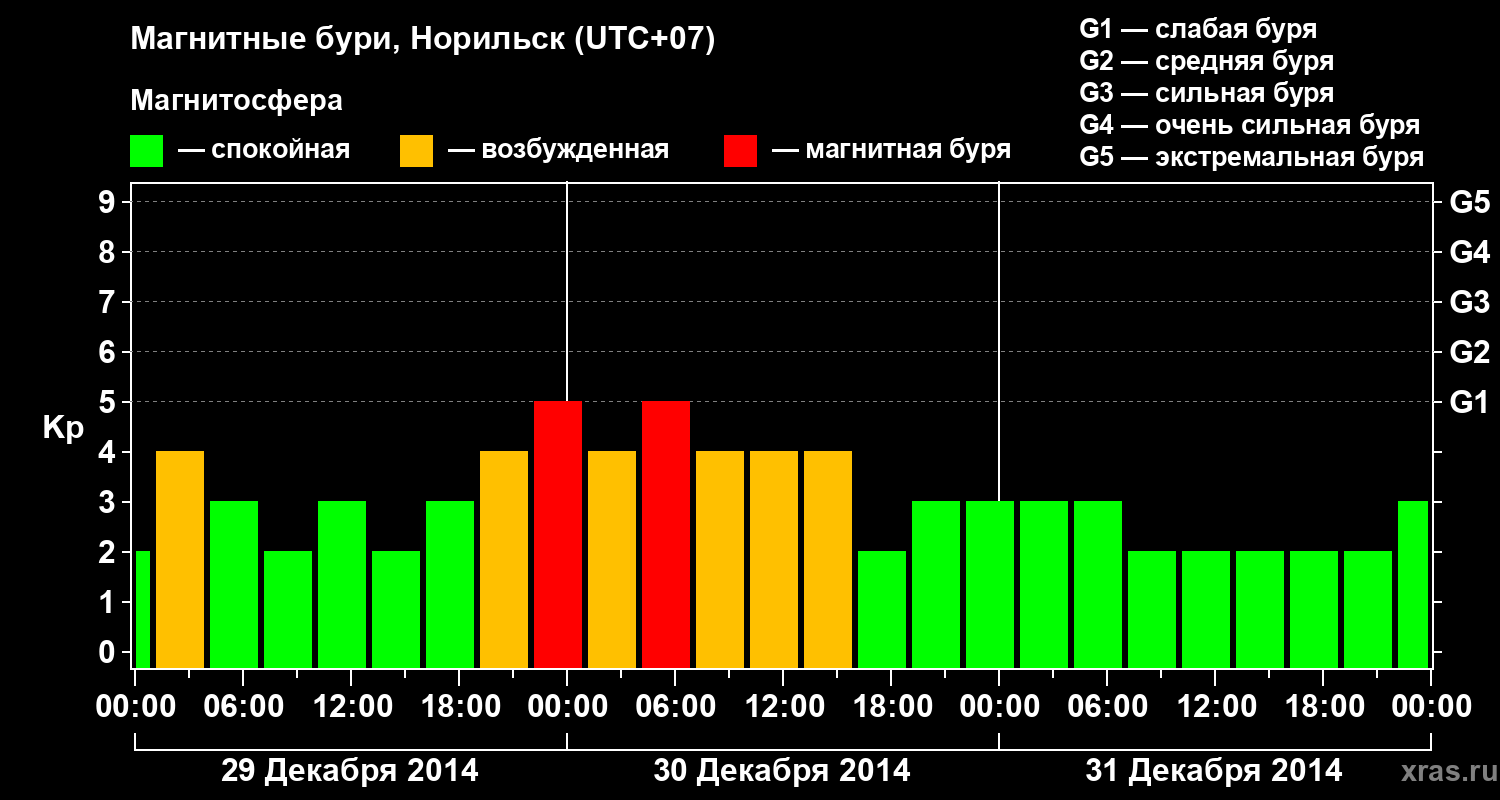Click the orange Kp 4 bar between the two red bars
The width and height of the screenshot is (1500, 800).
click(x=612, y=559)
